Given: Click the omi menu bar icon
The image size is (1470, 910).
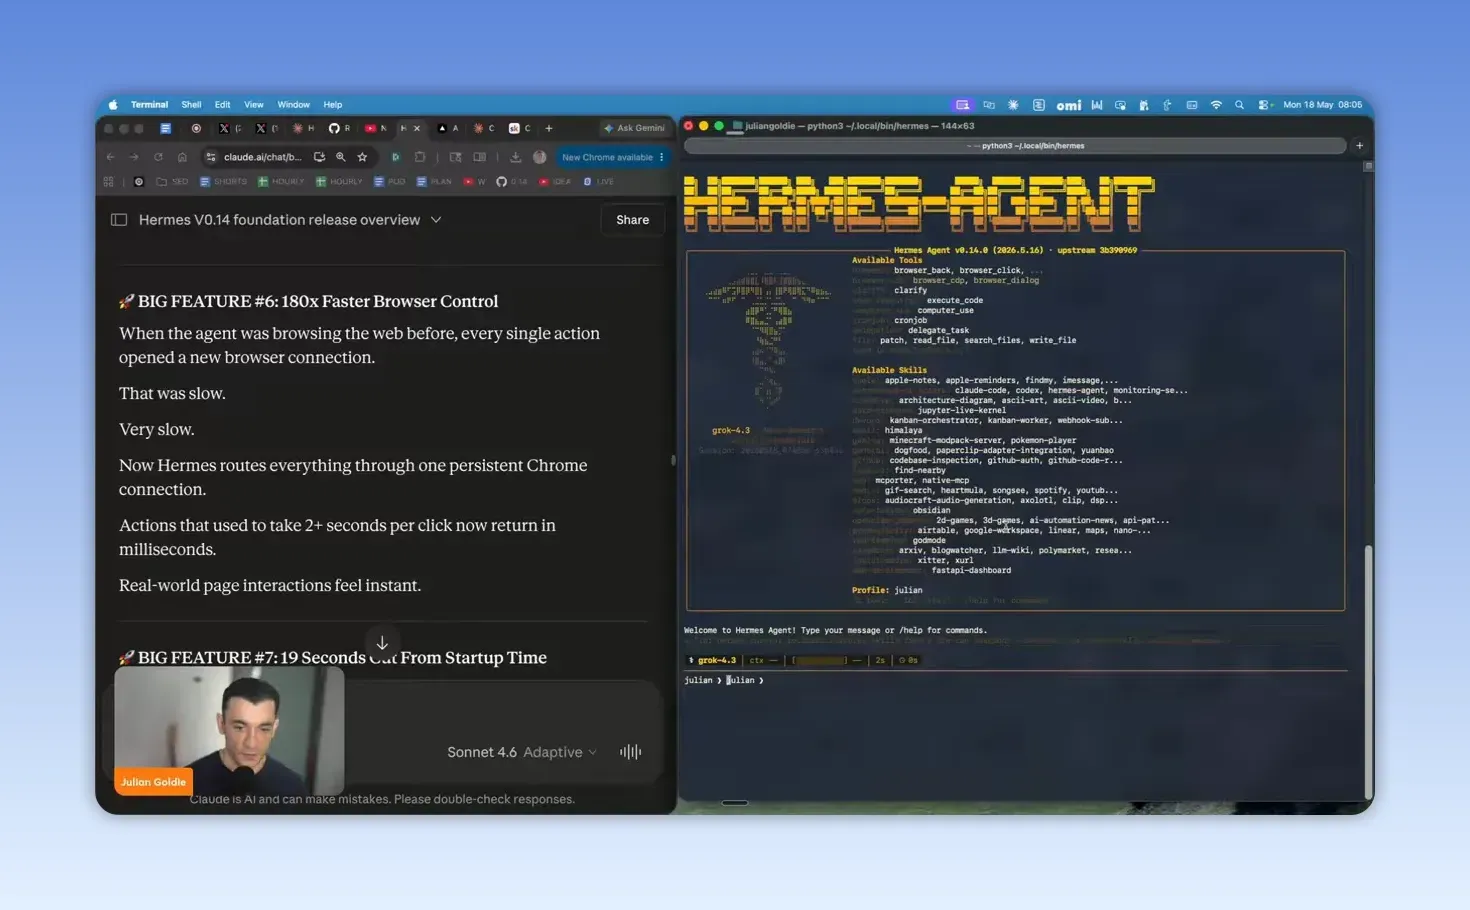Looking at the screenshot, I should [1069, 105].
